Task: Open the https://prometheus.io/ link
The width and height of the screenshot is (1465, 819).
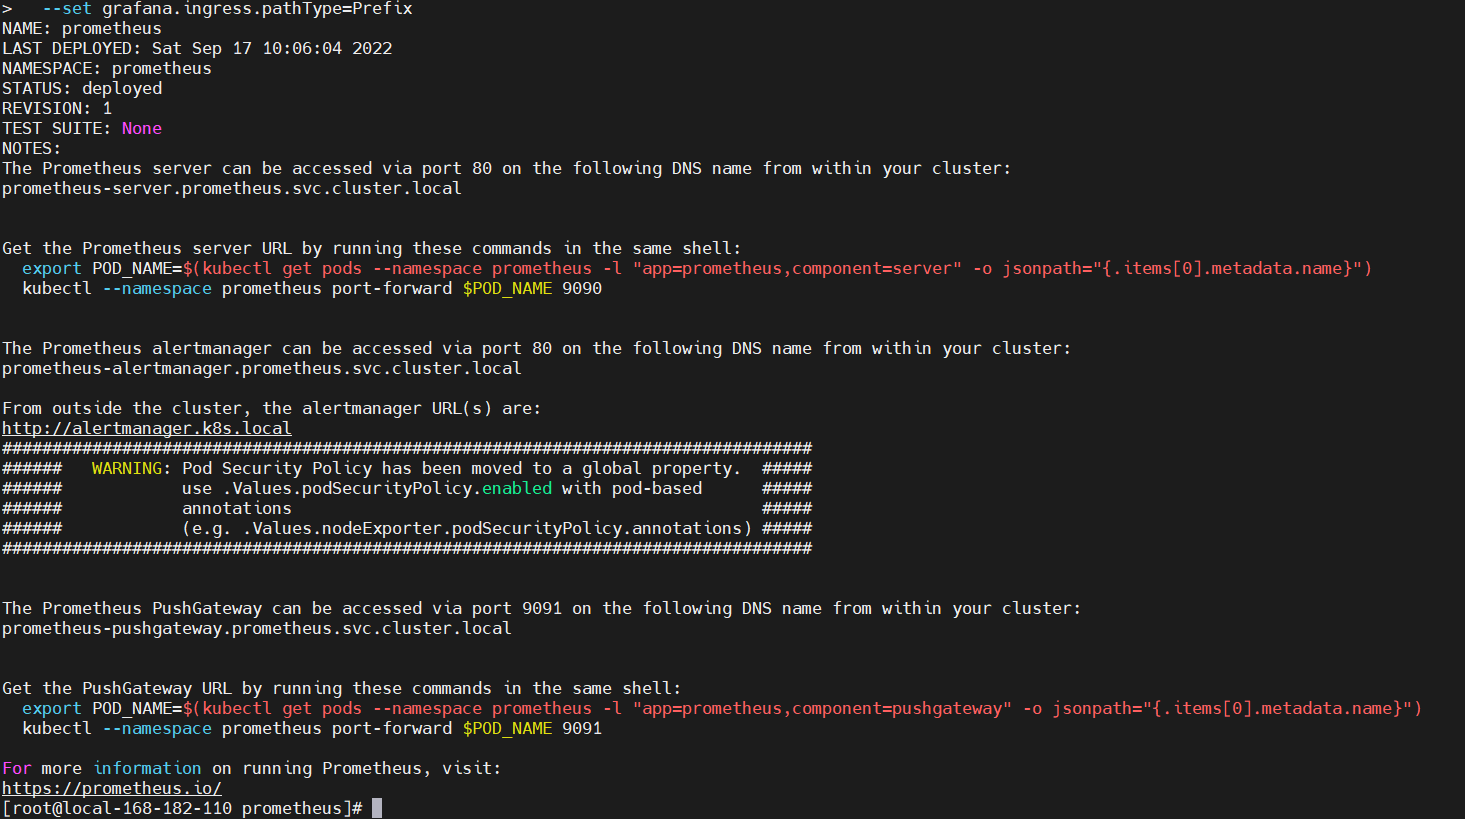Action: click(112, 788)
